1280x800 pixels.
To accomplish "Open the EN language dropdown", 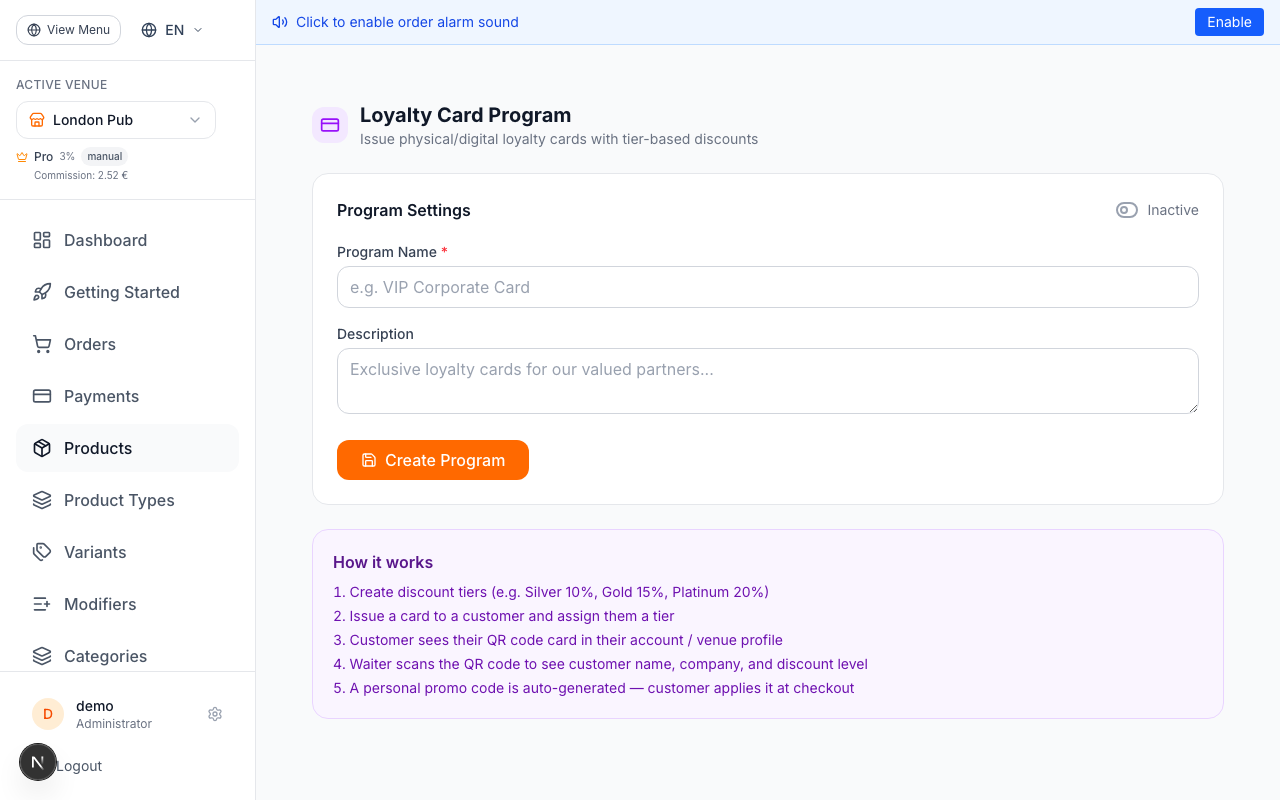I will pos(171,29).
